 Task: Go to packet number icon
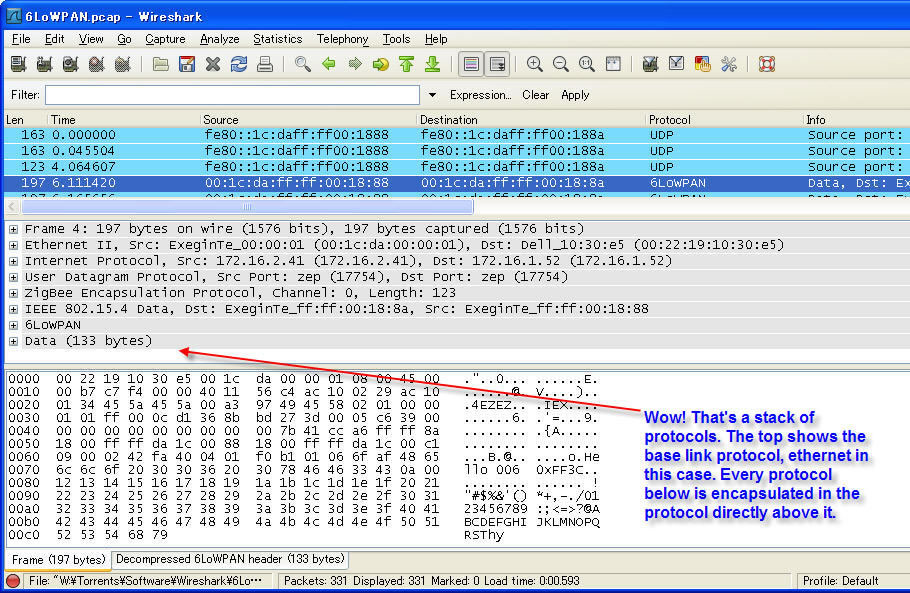pos(381,64)
